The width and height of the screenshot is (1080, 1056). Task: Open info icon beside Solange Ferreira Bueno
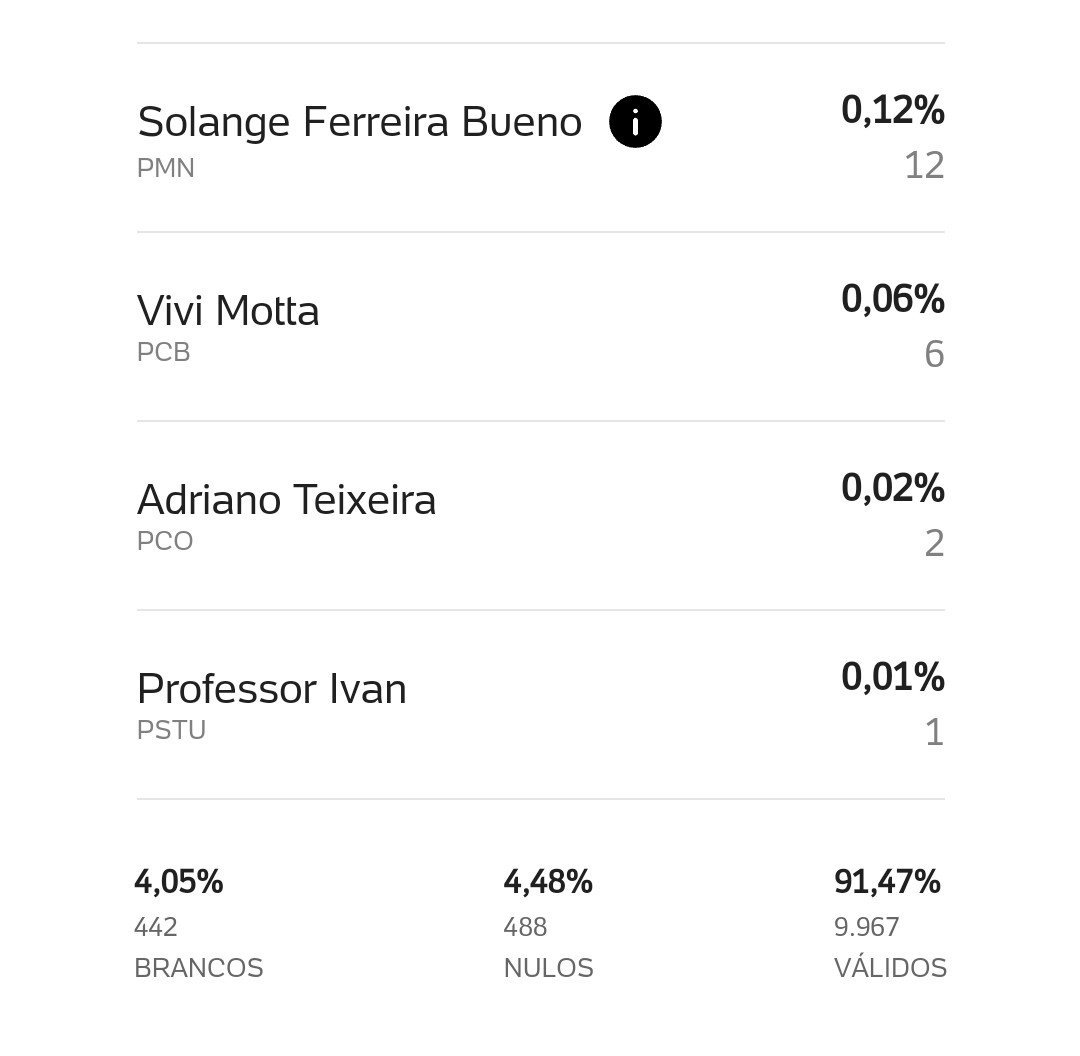[635, 122]
